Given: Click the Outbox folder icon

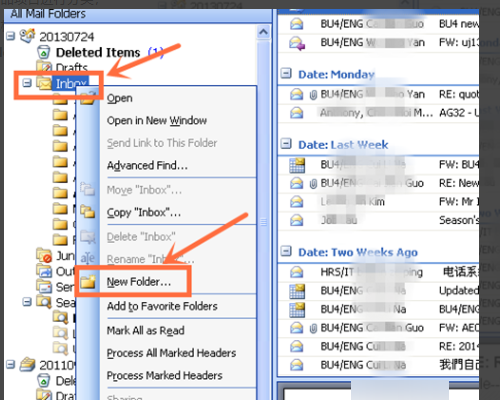Looking at the screenshot, I should click(x=44, y=271).
